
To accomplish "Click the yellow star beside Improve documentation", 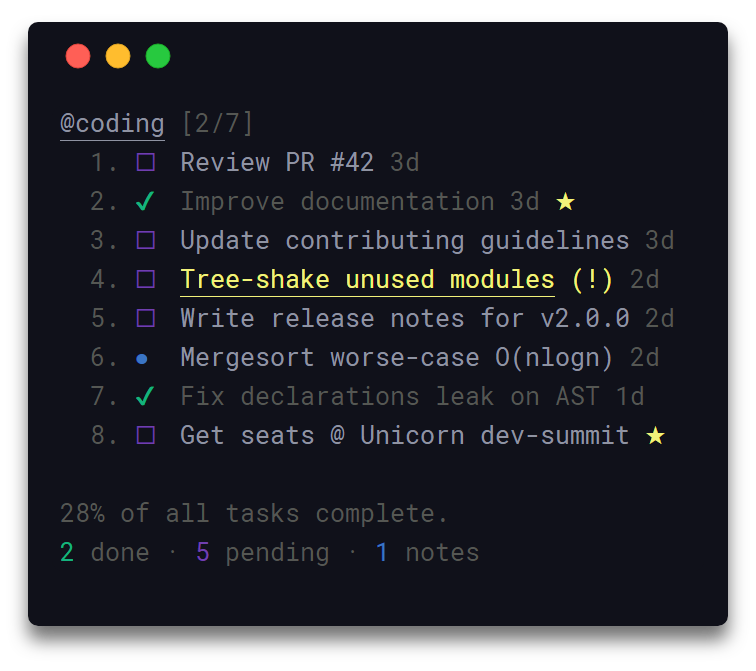I will [565, 201].
